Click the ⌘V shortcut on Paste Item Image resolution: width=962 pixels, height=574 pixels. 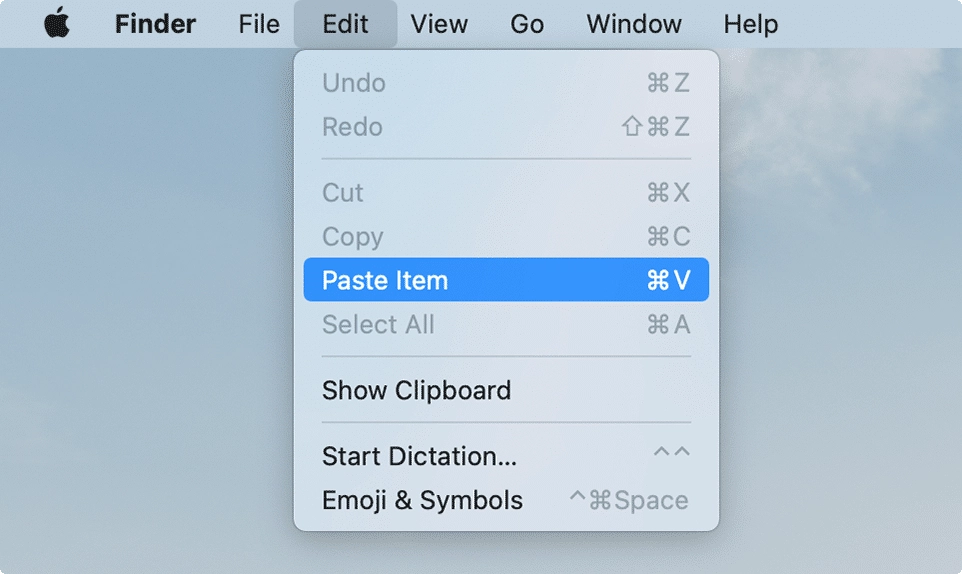[668, 281]
